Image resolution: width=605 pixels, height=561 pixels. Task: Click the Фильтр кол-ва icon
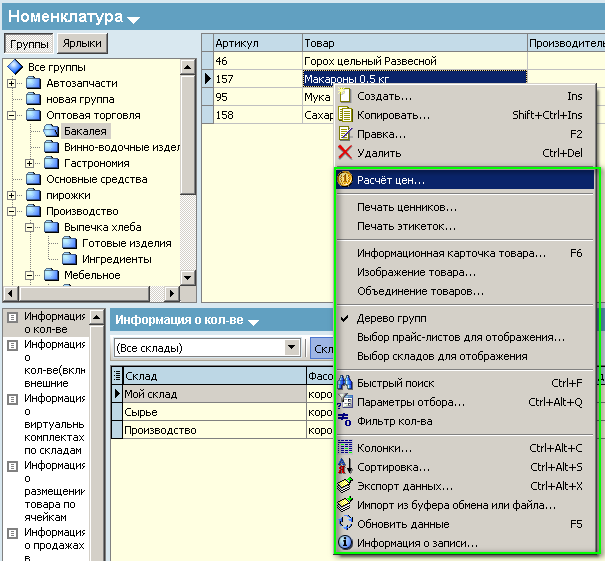pos(345,420)
